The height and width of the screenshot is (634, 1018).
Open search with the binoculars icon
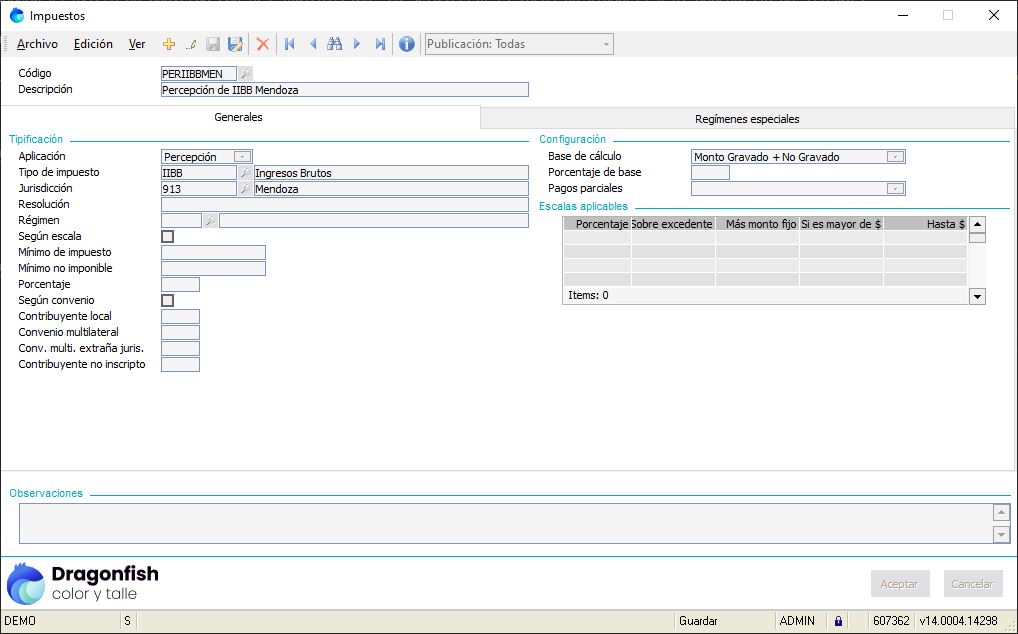coord(334,44)
